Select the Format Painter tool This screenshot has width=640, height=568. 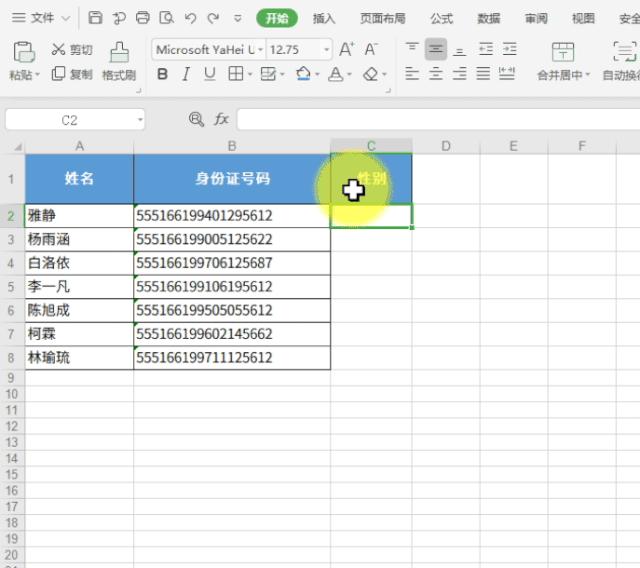119,62
